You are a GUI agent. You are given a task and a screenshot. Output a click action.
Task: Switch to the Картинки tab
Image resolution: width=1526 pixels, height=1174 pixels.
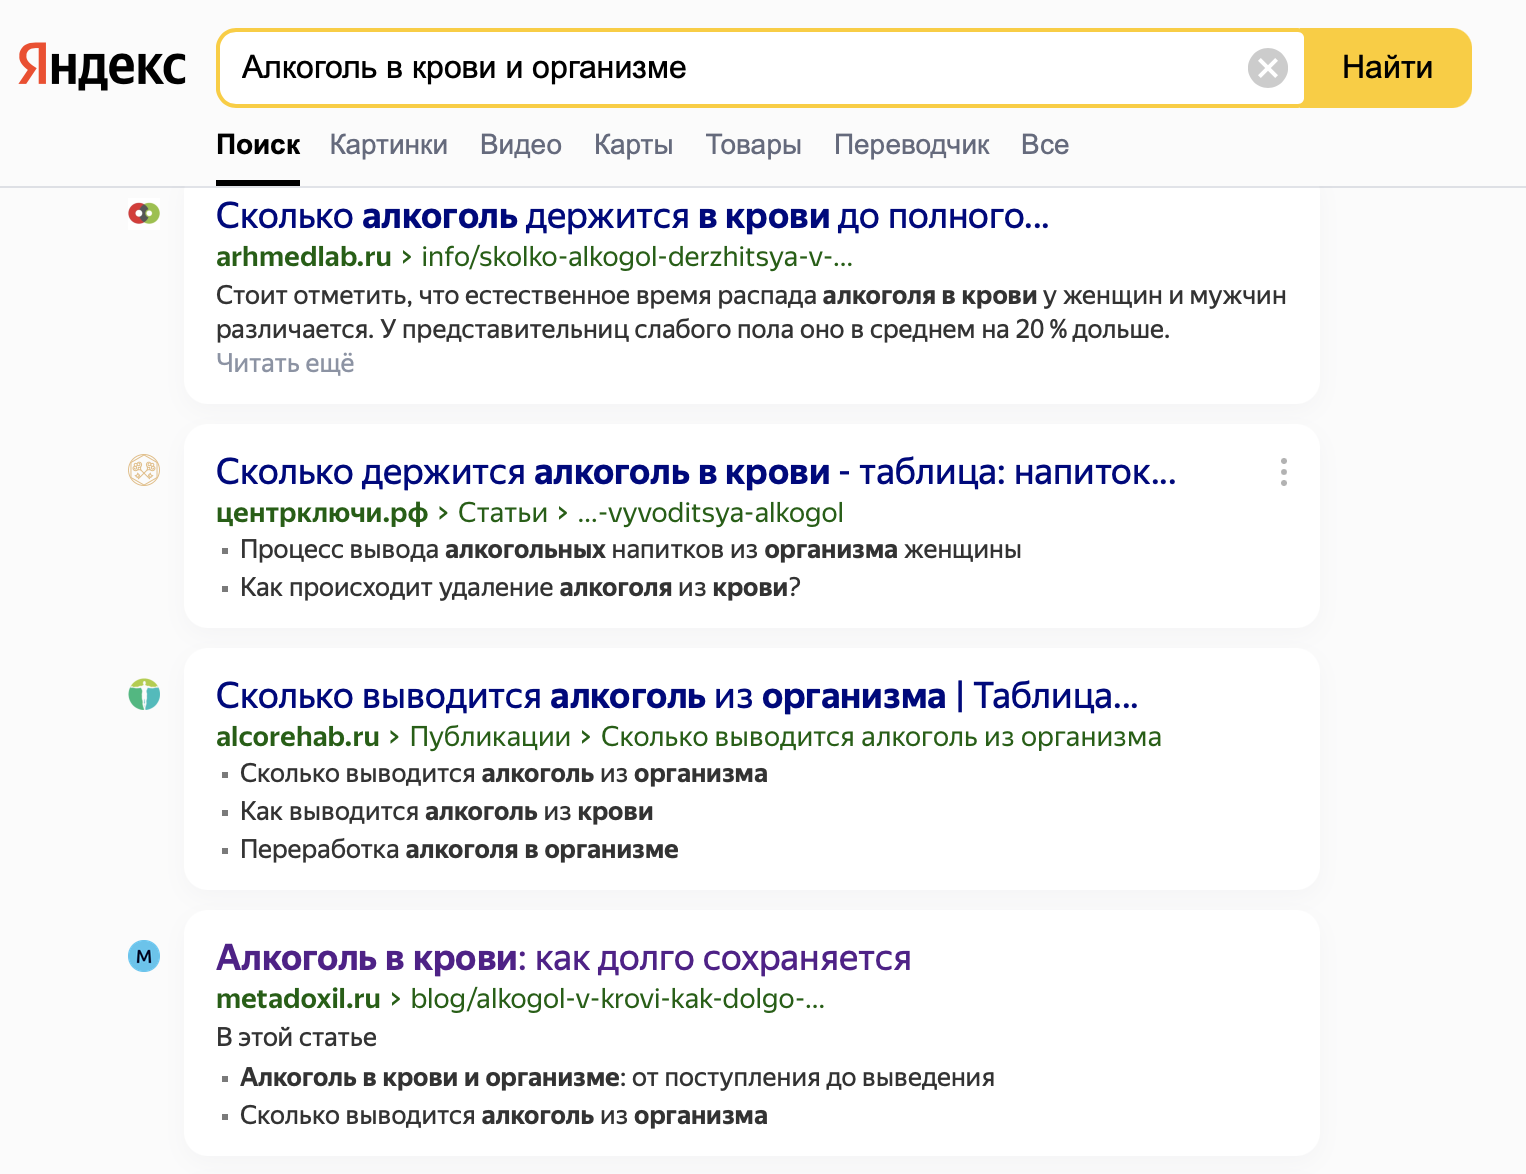tap(389, 145)
